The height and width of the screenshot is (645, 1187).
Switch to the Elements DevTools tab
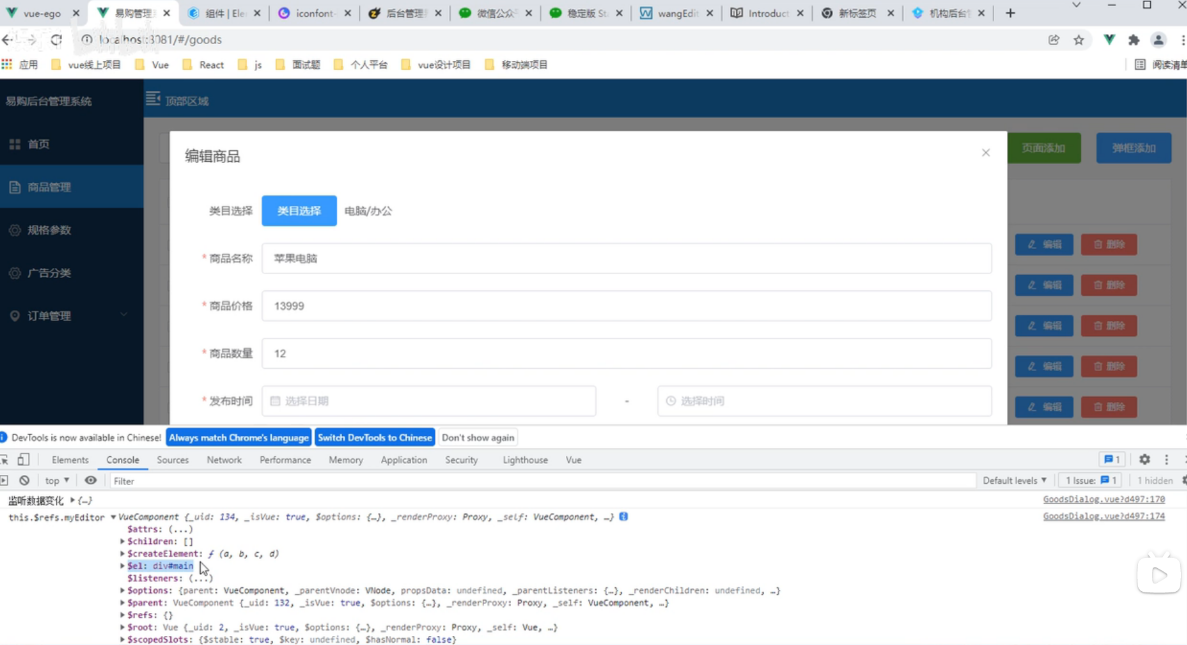point(70,460)
